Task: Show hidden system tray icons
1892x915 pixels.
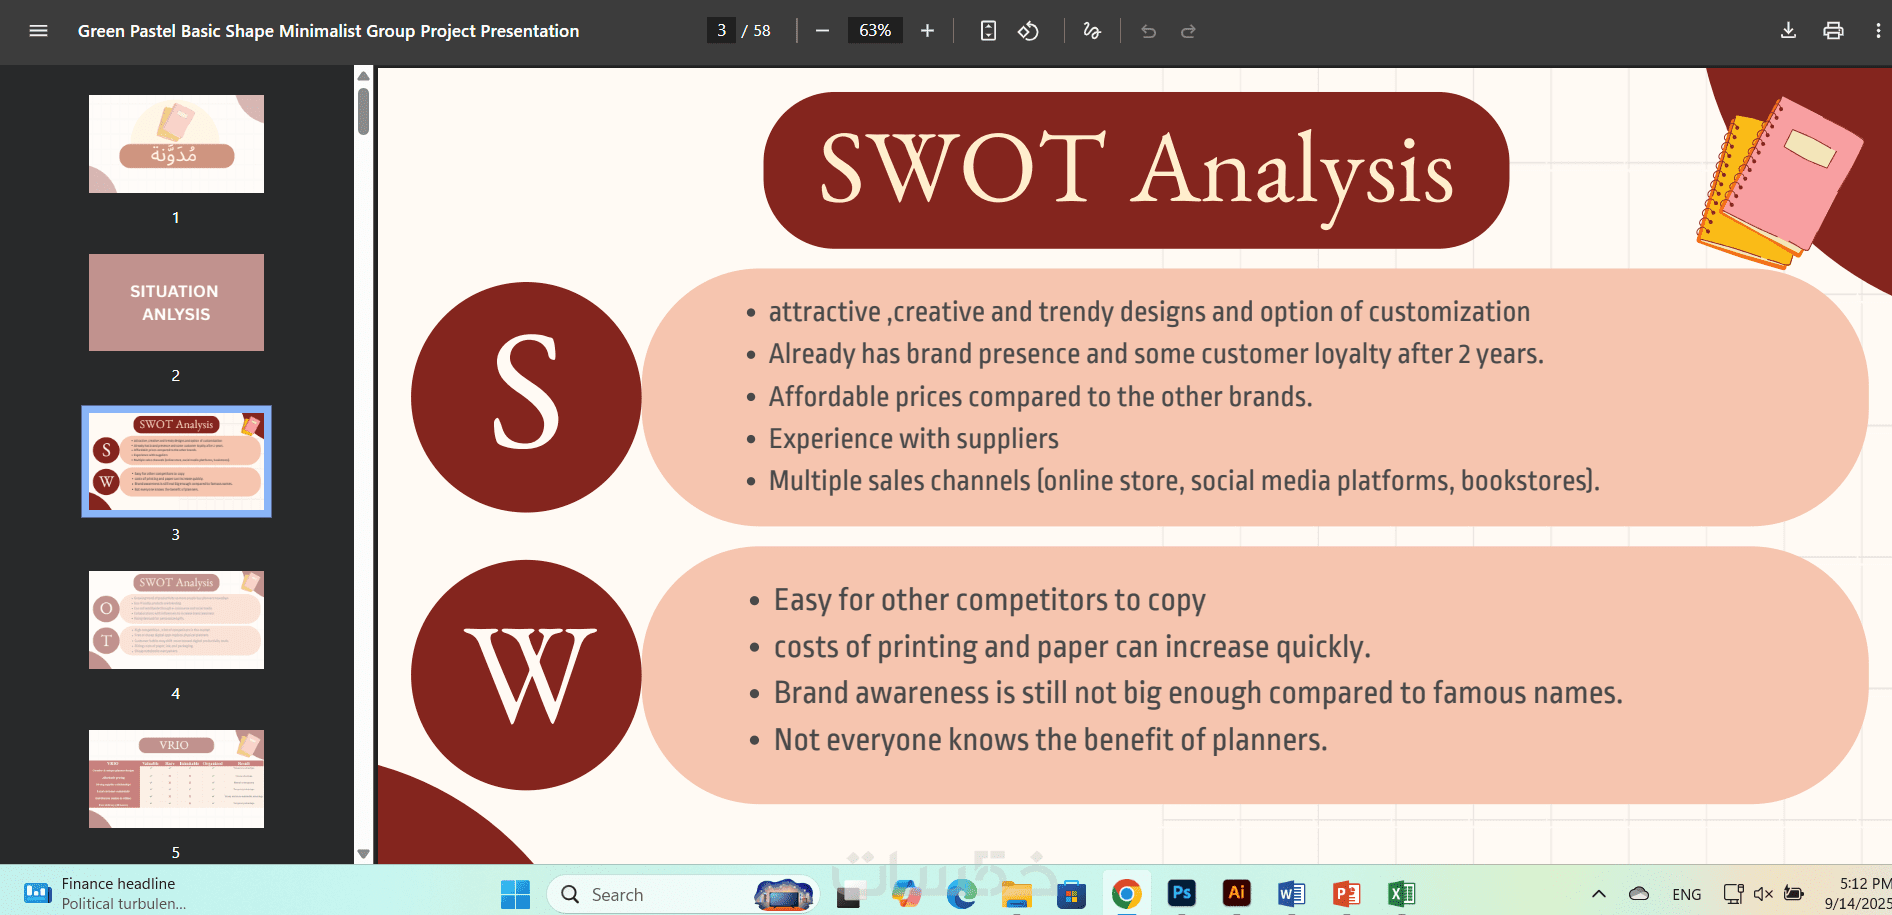Action: click(1598, 894)
